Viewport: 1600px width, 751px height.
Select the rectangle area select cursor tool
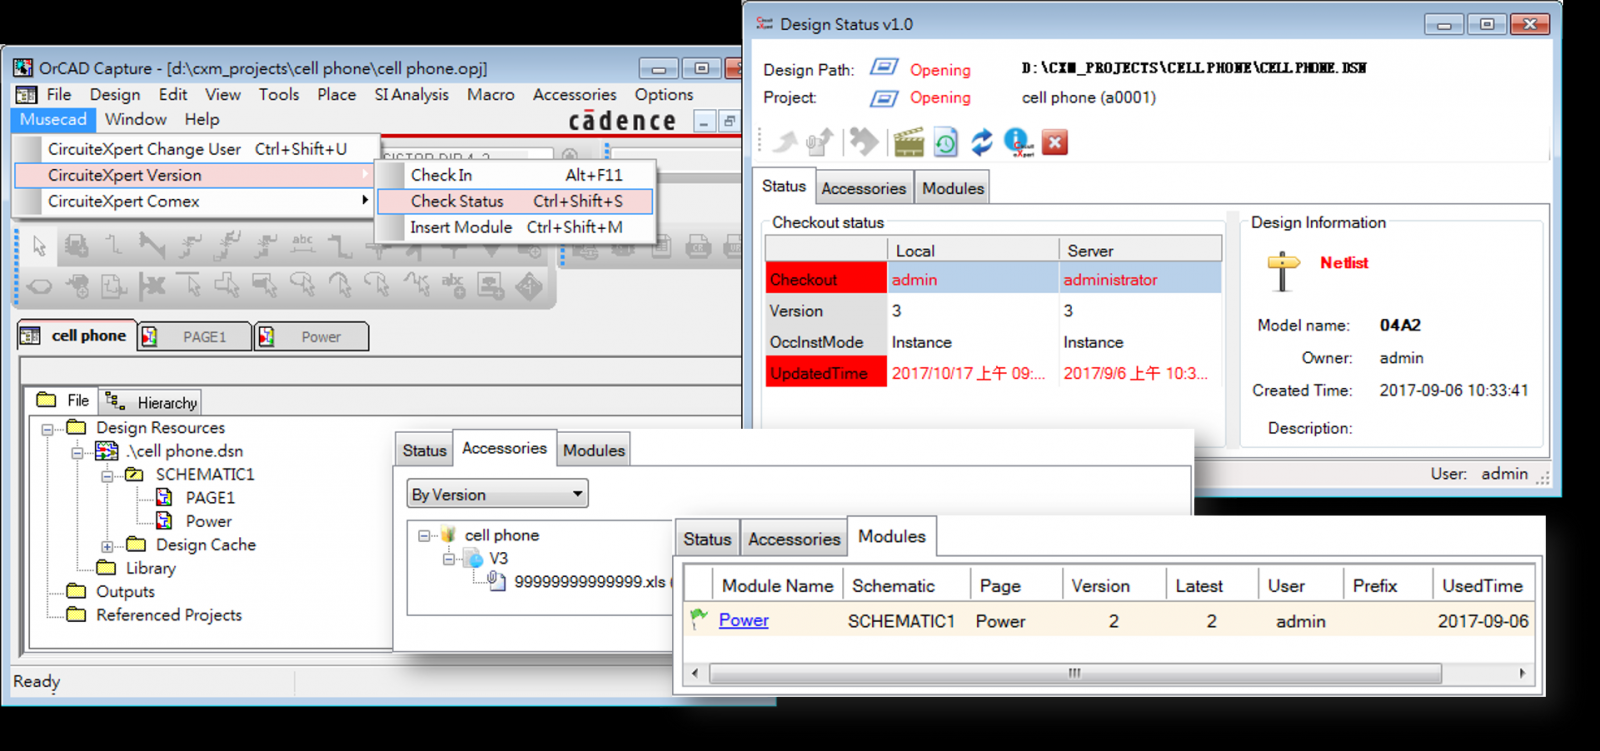[264, 287]
